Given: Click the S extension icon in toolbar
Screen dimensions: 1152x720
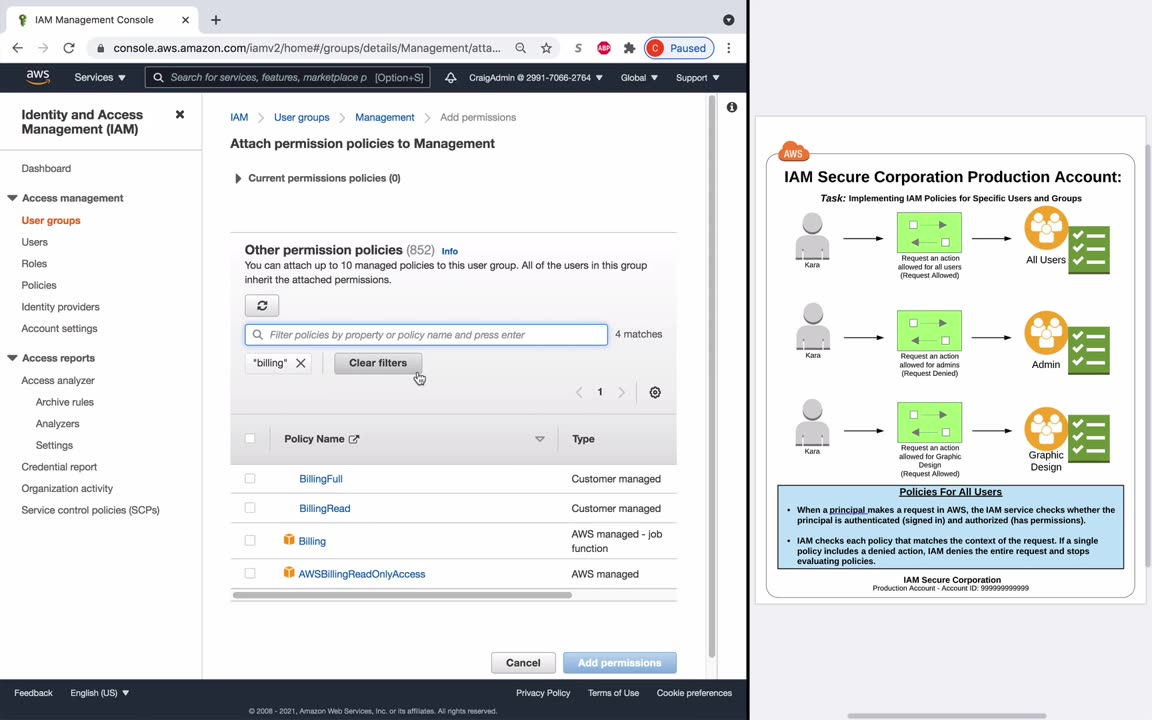Looking at the screenshot, I should [578, 48].
